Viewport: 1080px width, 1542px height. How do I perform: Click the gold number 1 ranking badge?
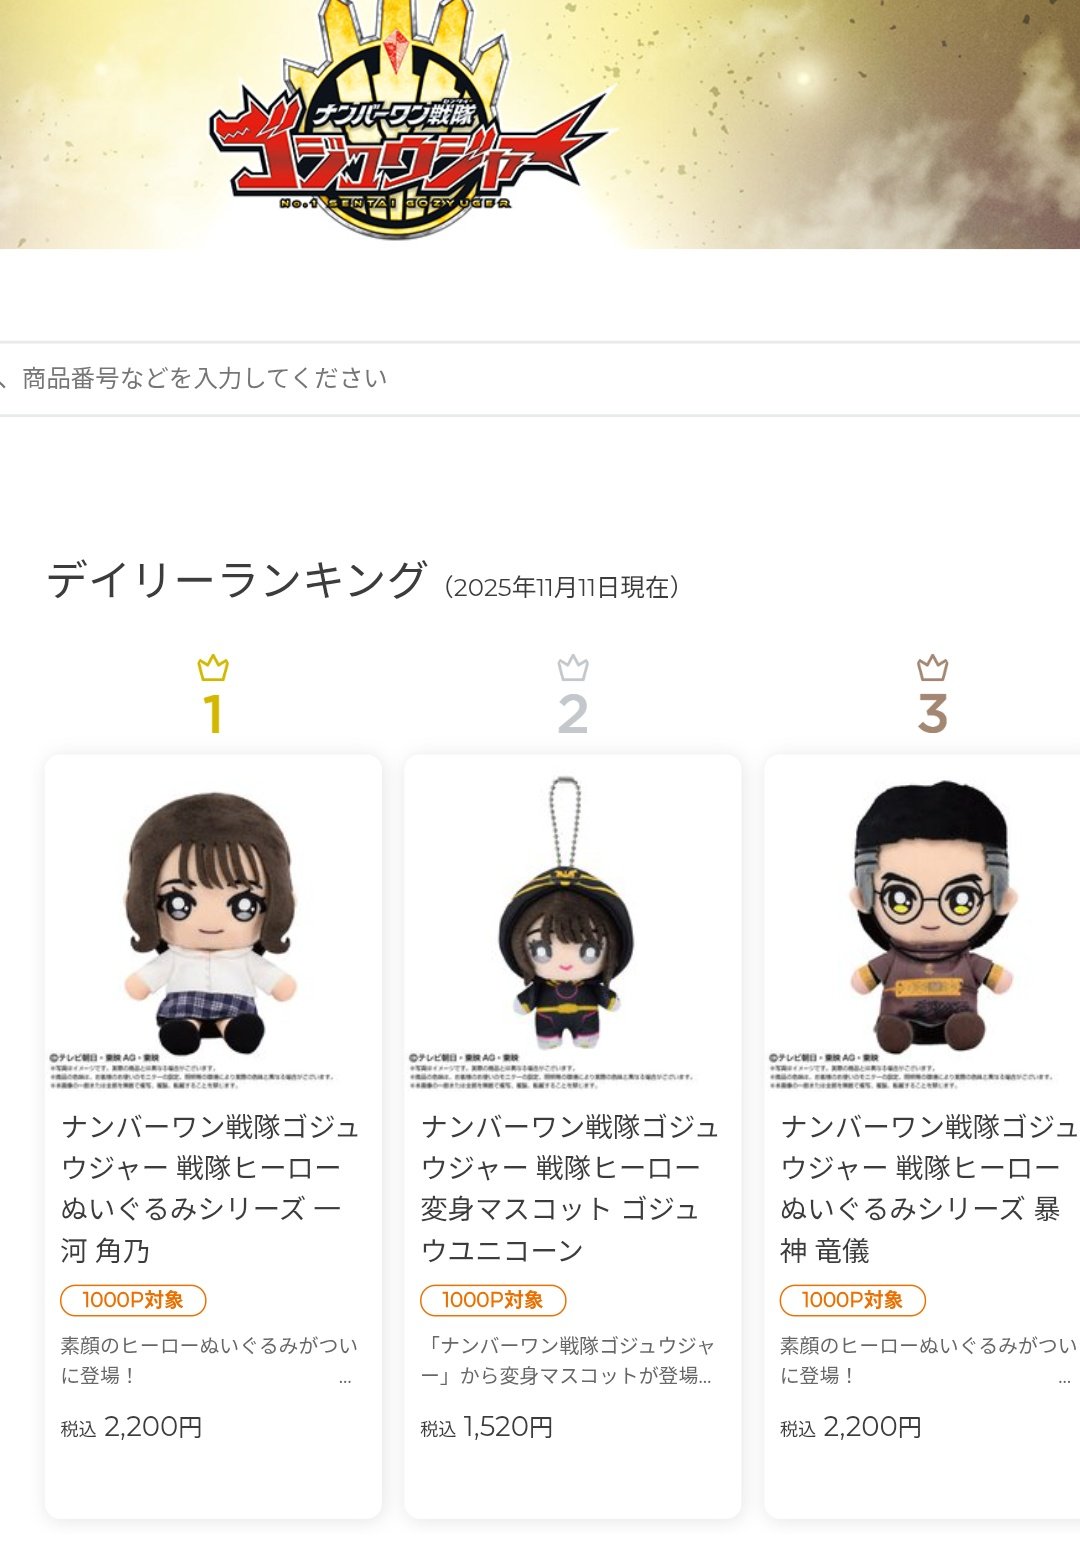point(212,714)
